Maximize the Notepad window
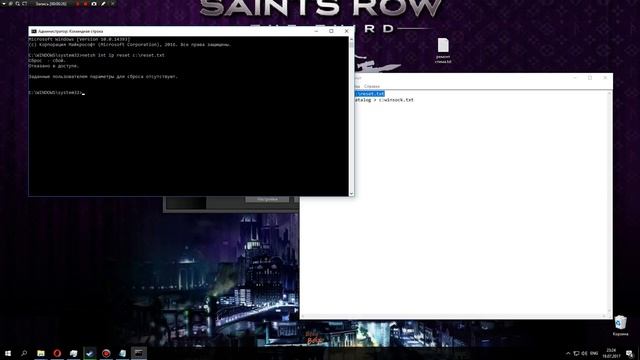This screenshot has width=640, height=360. pos(590,78)
